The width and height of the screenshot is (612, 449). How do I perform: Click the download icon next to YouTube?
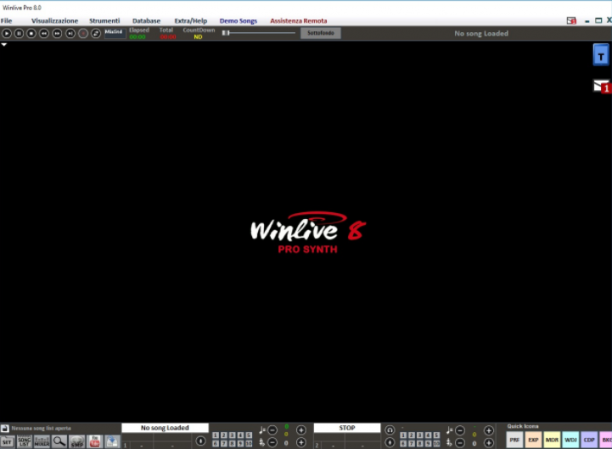click(x=112, y=442)
